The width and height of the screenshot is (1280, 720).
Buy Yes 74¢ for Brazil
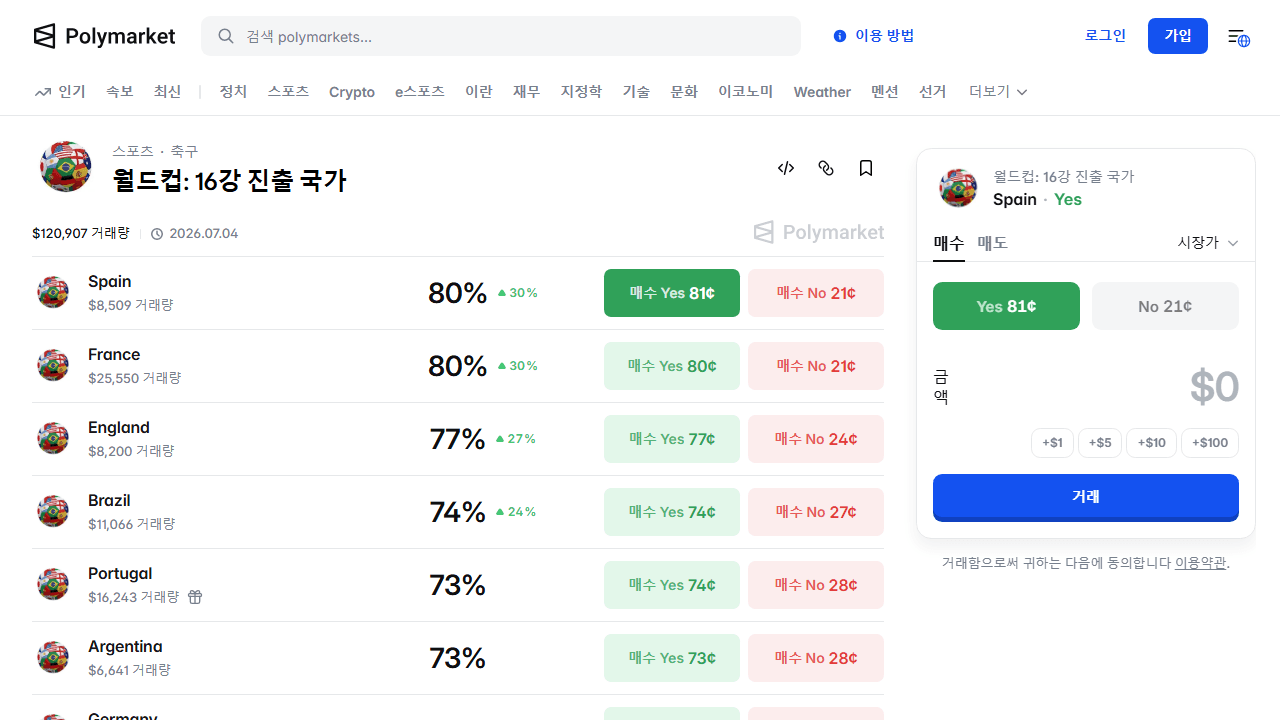point(672,512)
